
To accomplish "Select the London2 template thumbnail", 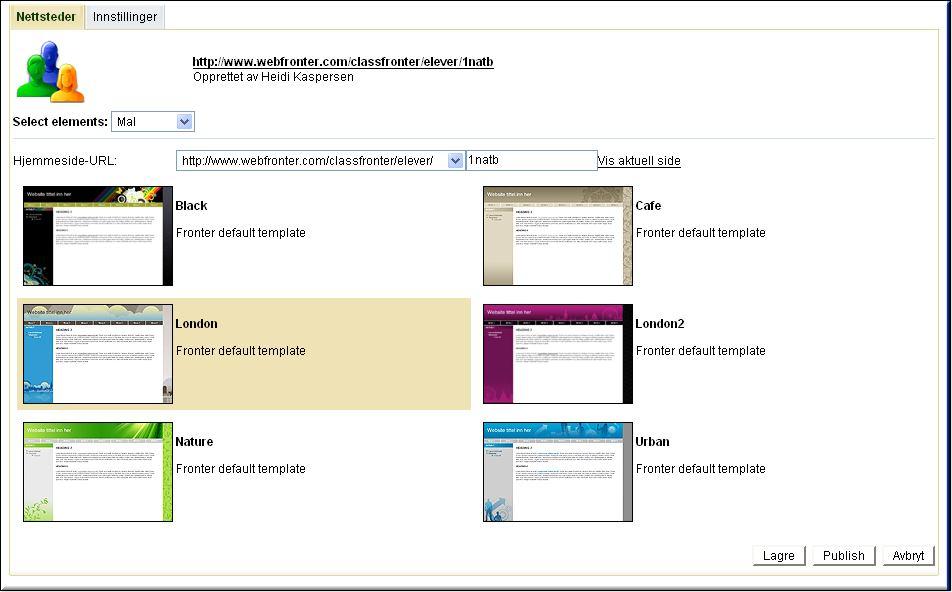I will tap(558, 354).
